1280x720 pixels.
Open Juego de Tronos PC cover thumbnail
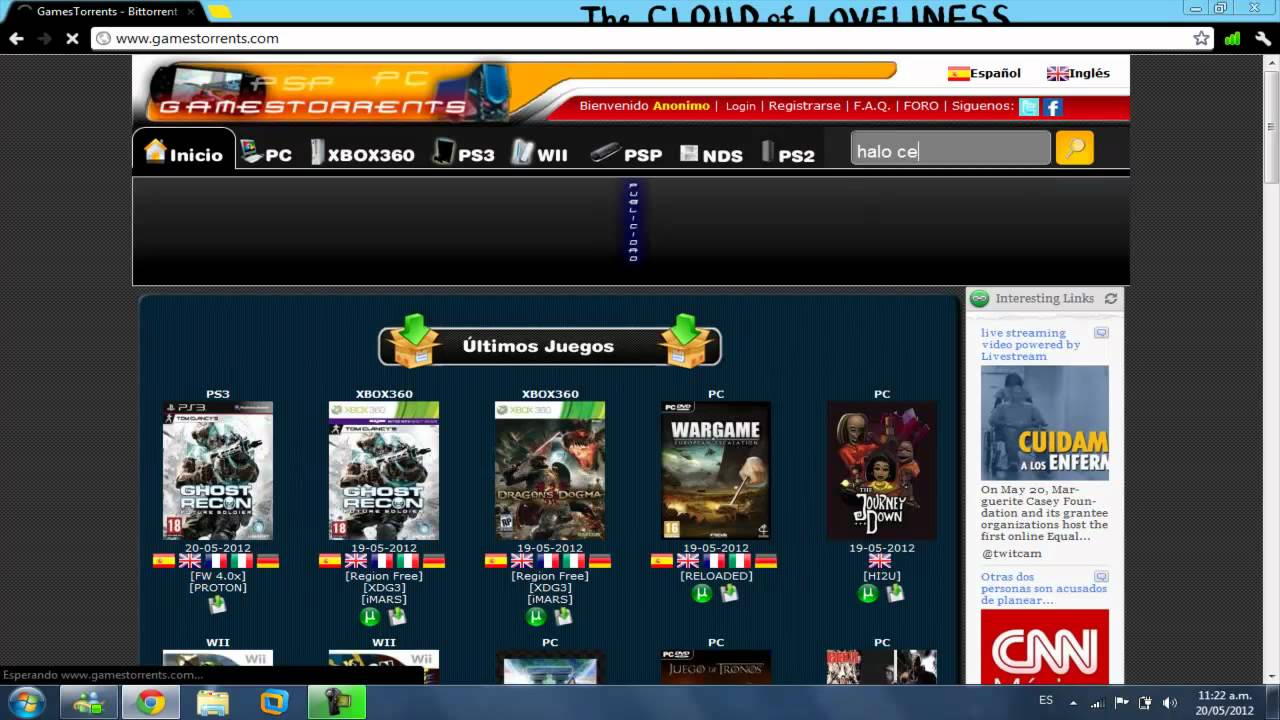click(715, 667)
